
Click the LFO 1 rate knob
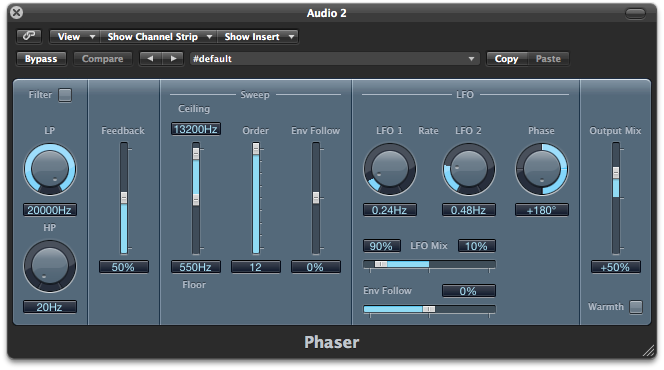(x=390, y=169)
